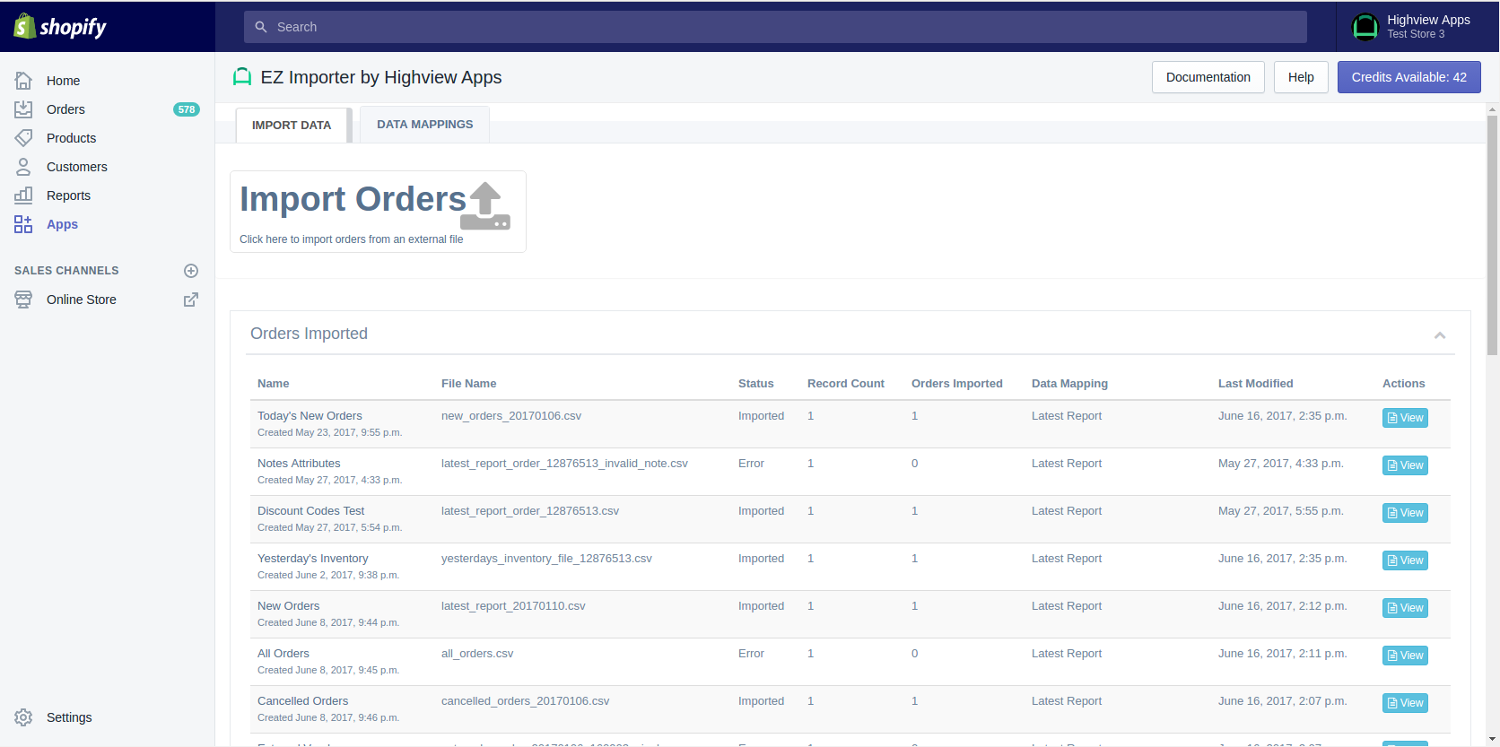Click the Yesterday's Inventory name

[x=313, y=558]
